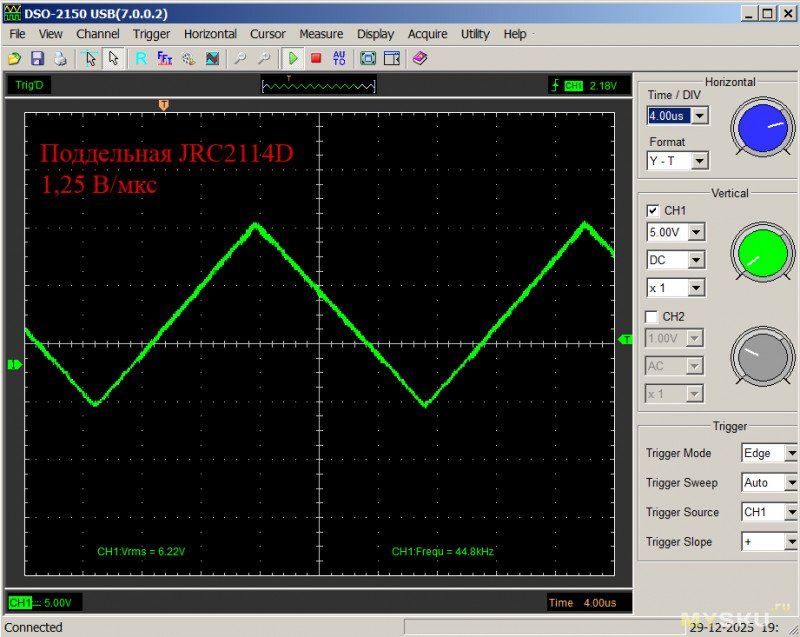Uncheck the CH1 channel checkbox
Screen dimensions: 800x637
(x=653, y=211)
